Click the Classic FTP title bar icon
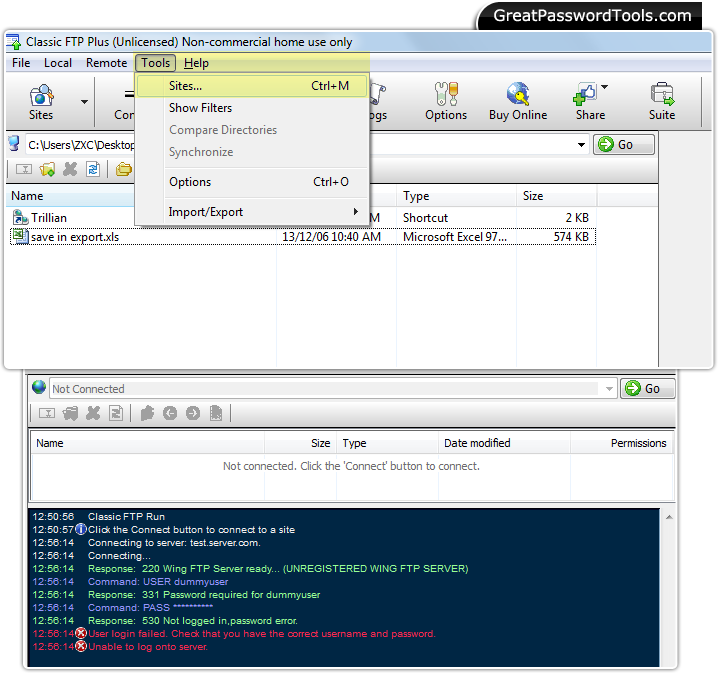The width and height of the screenshot is (718, 673). pyautogui.click(x=14, y=42)
